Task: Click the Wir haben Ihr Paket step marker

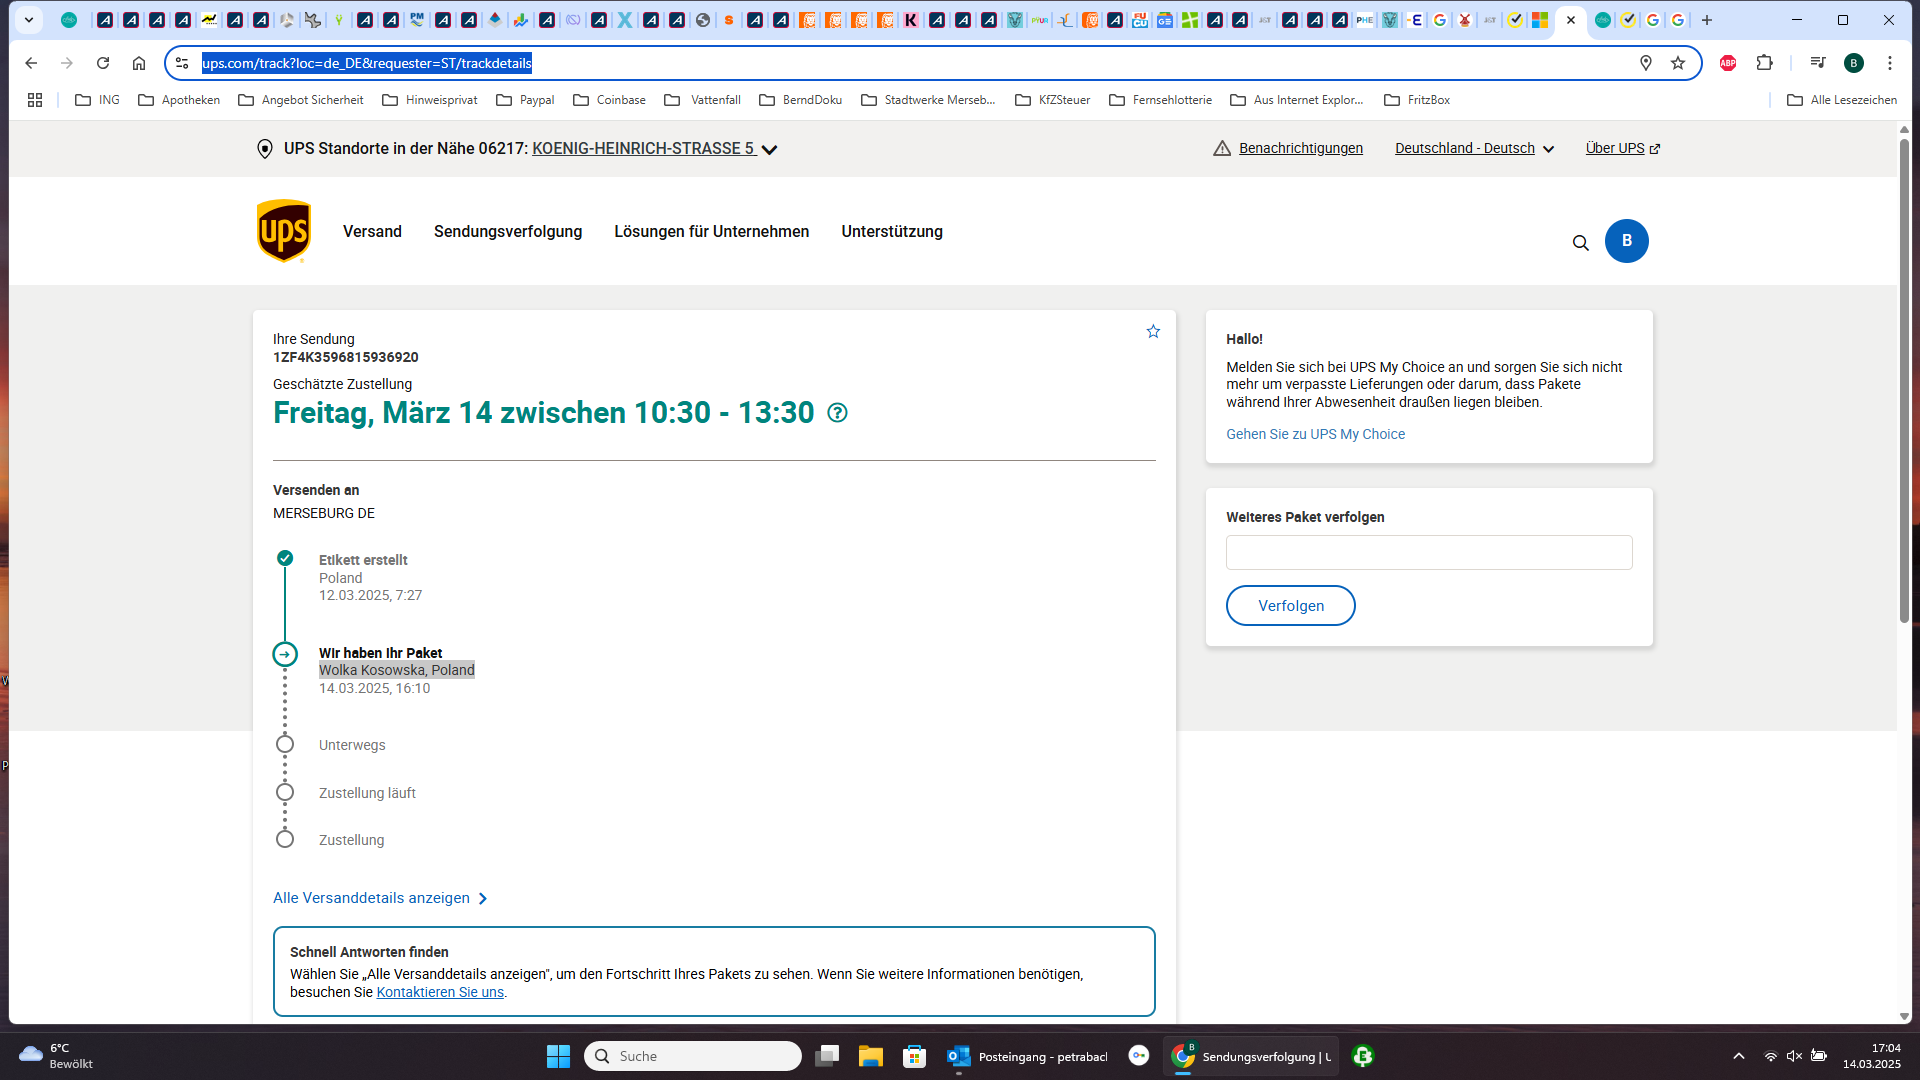Action: tap(285, 654)
